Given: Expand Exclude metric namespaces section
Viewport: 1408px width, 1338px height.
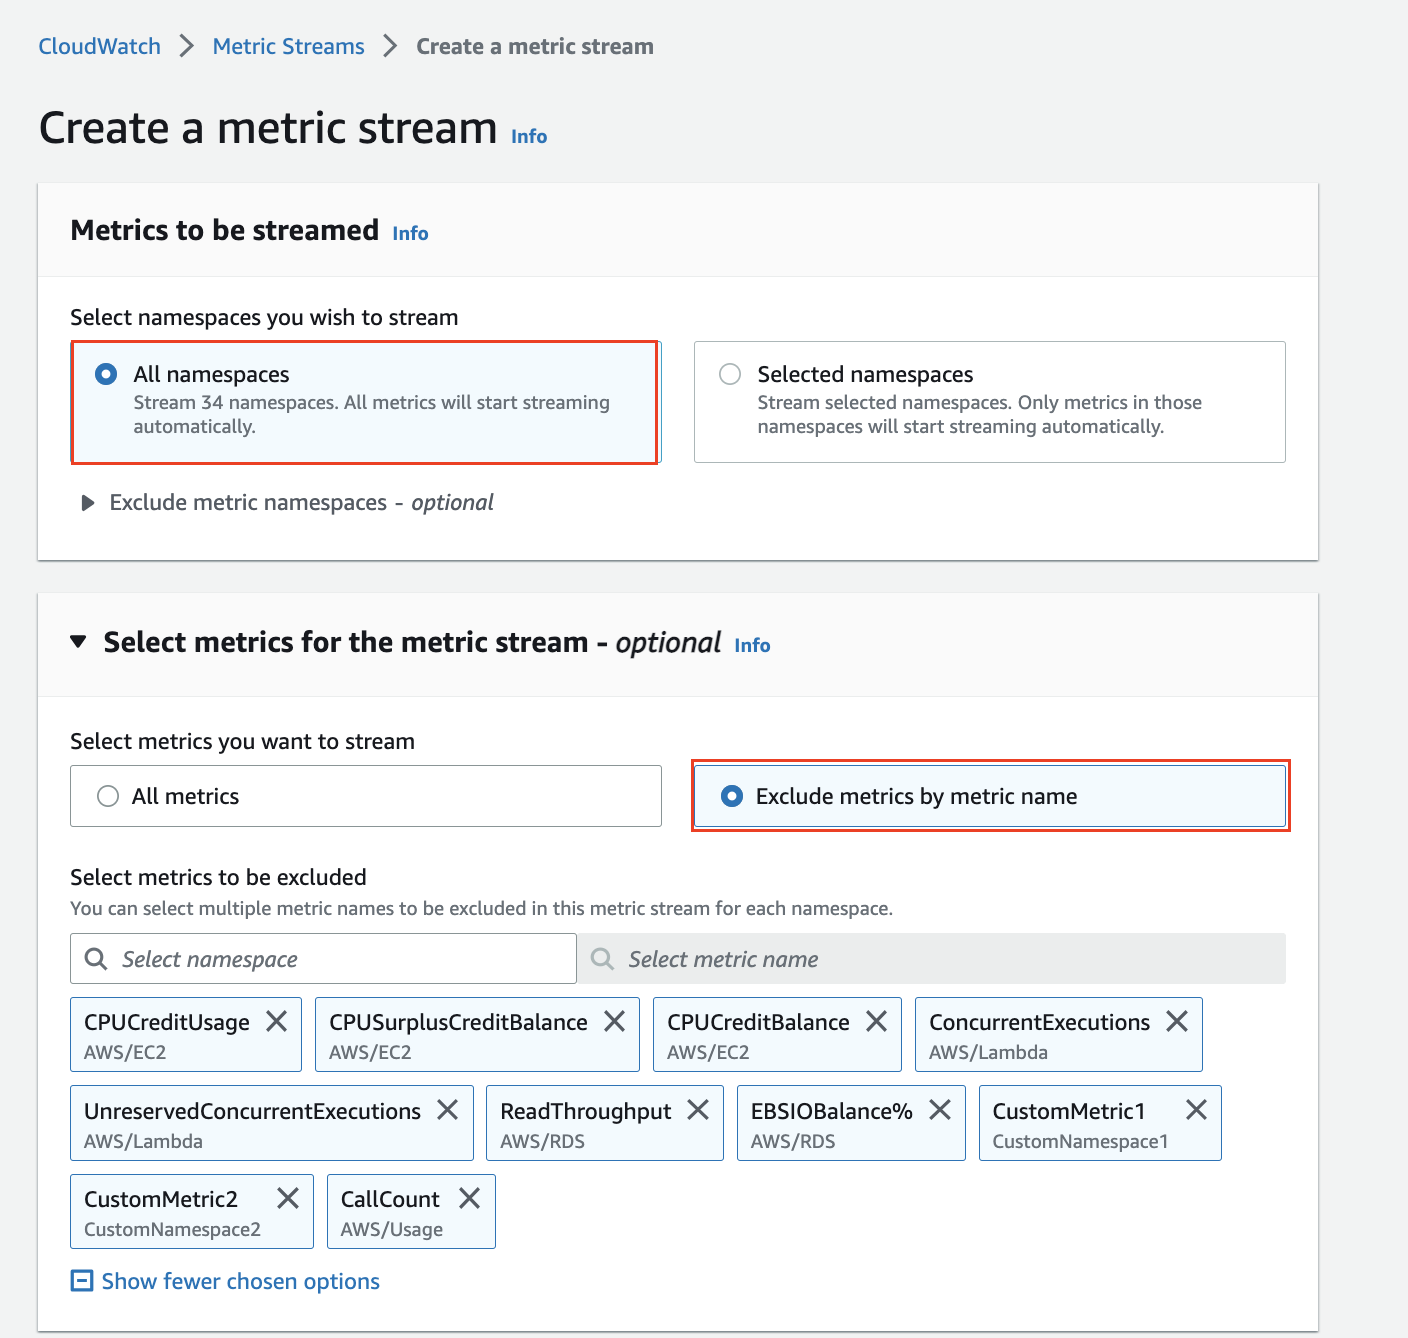Looking at the screenshot, I should point(88,503).
